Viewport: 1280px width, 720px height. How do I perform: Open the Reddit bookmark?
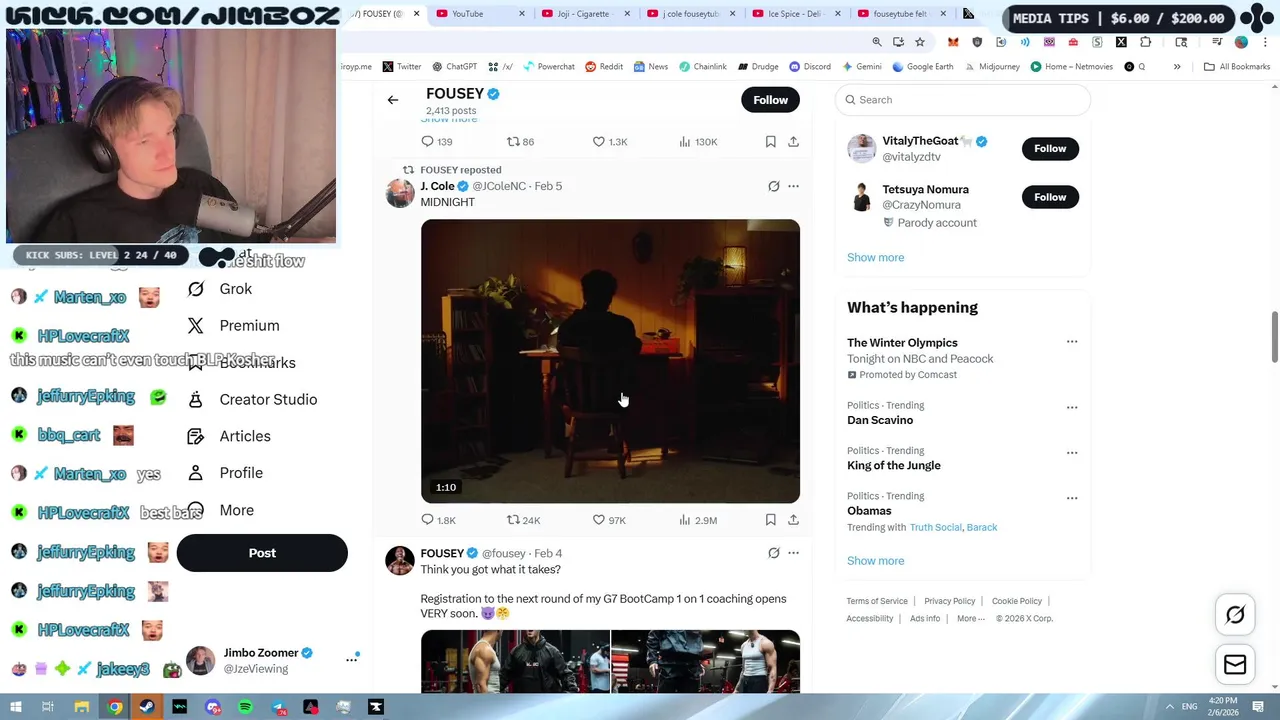[x=604, y=67]
